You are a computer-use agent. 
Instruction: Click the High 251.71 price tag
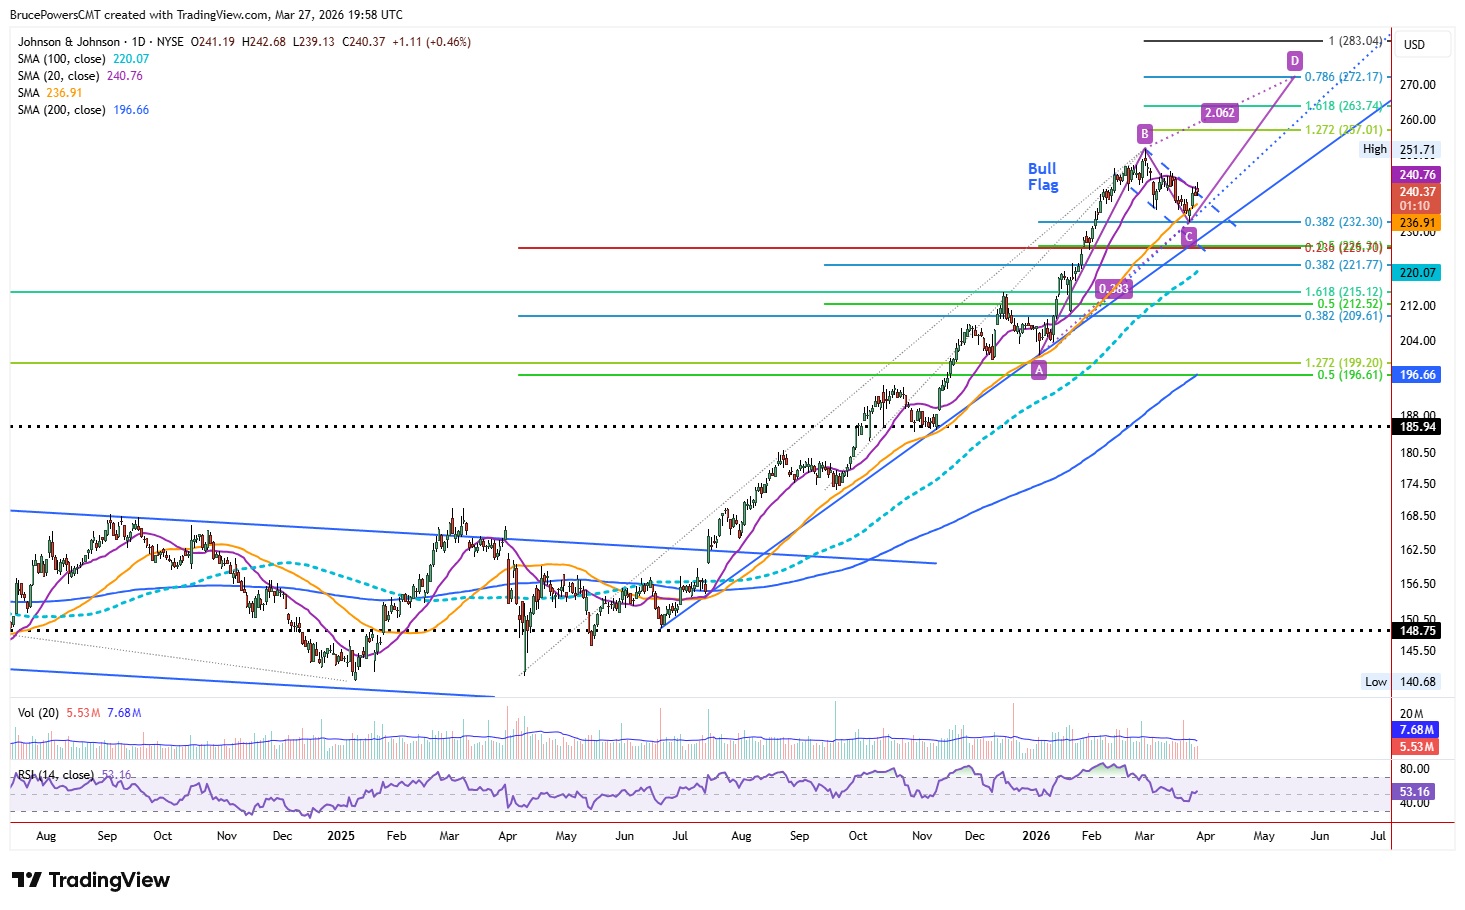coord(1400,150)
